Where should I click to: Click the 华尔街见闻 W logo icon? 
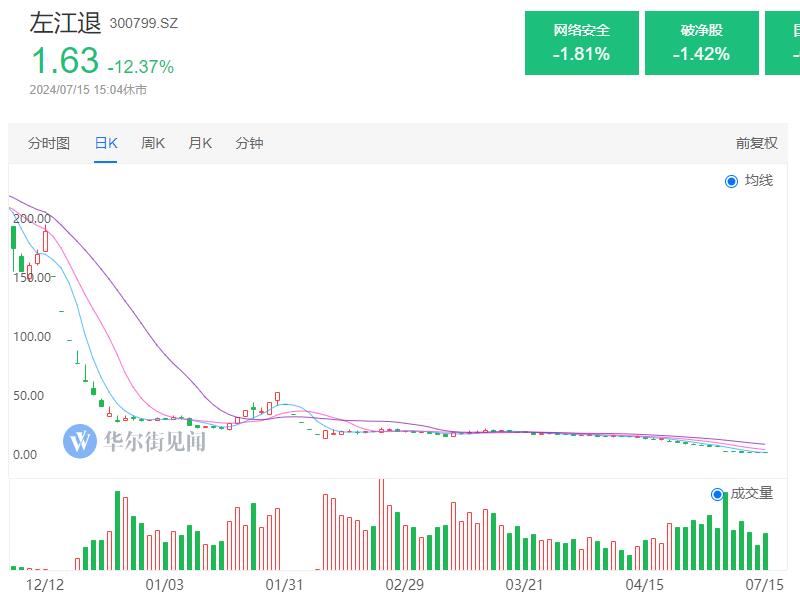80,440
